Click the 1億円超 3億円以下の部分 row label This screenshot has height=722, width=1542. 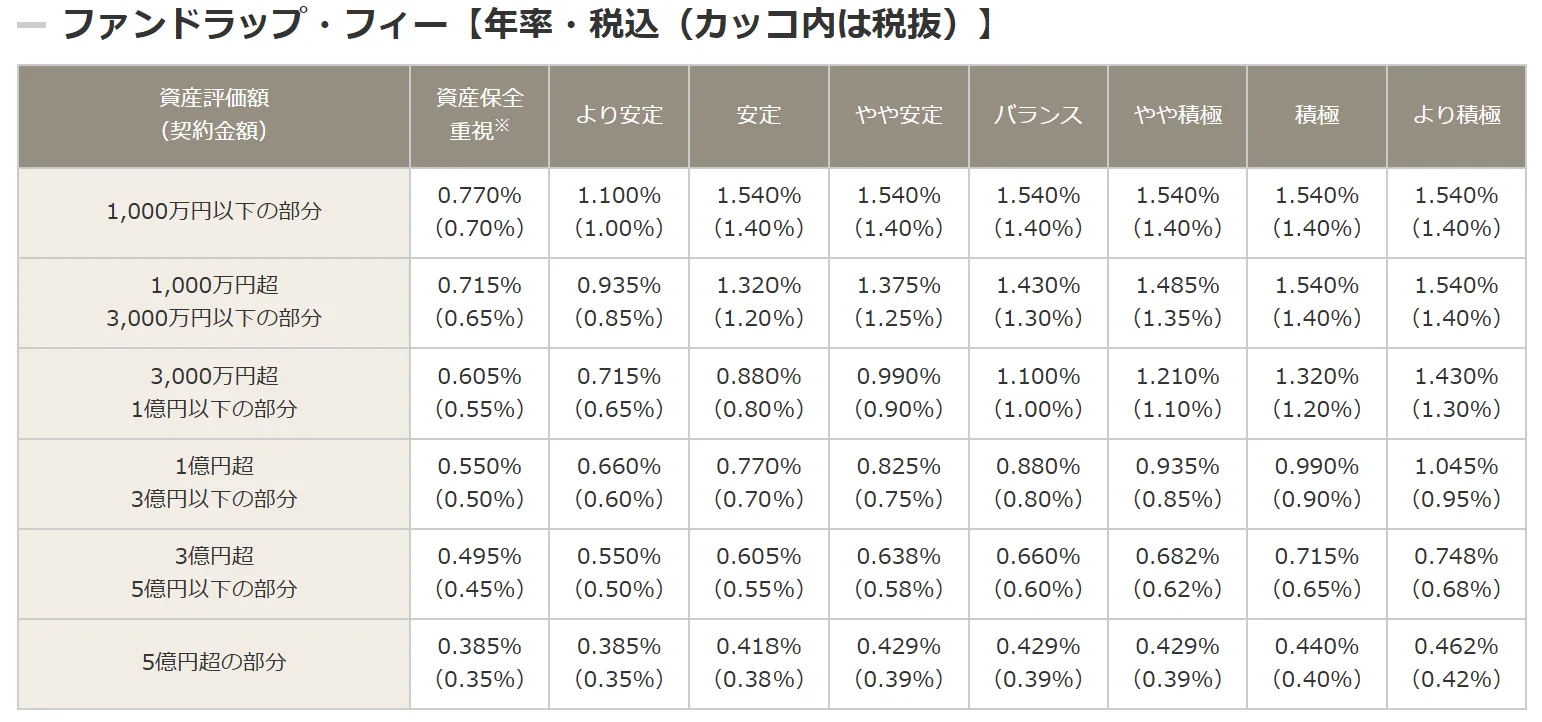(x=214, y=482)
